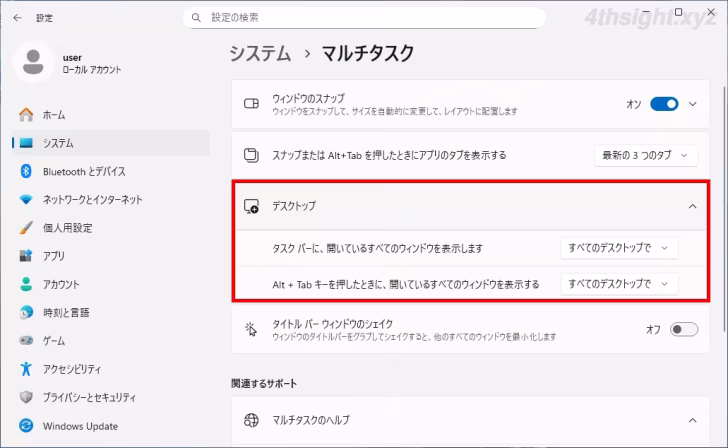Click the app tabs icon beside スナップまたは Alt+Tab

pos(251,155)
